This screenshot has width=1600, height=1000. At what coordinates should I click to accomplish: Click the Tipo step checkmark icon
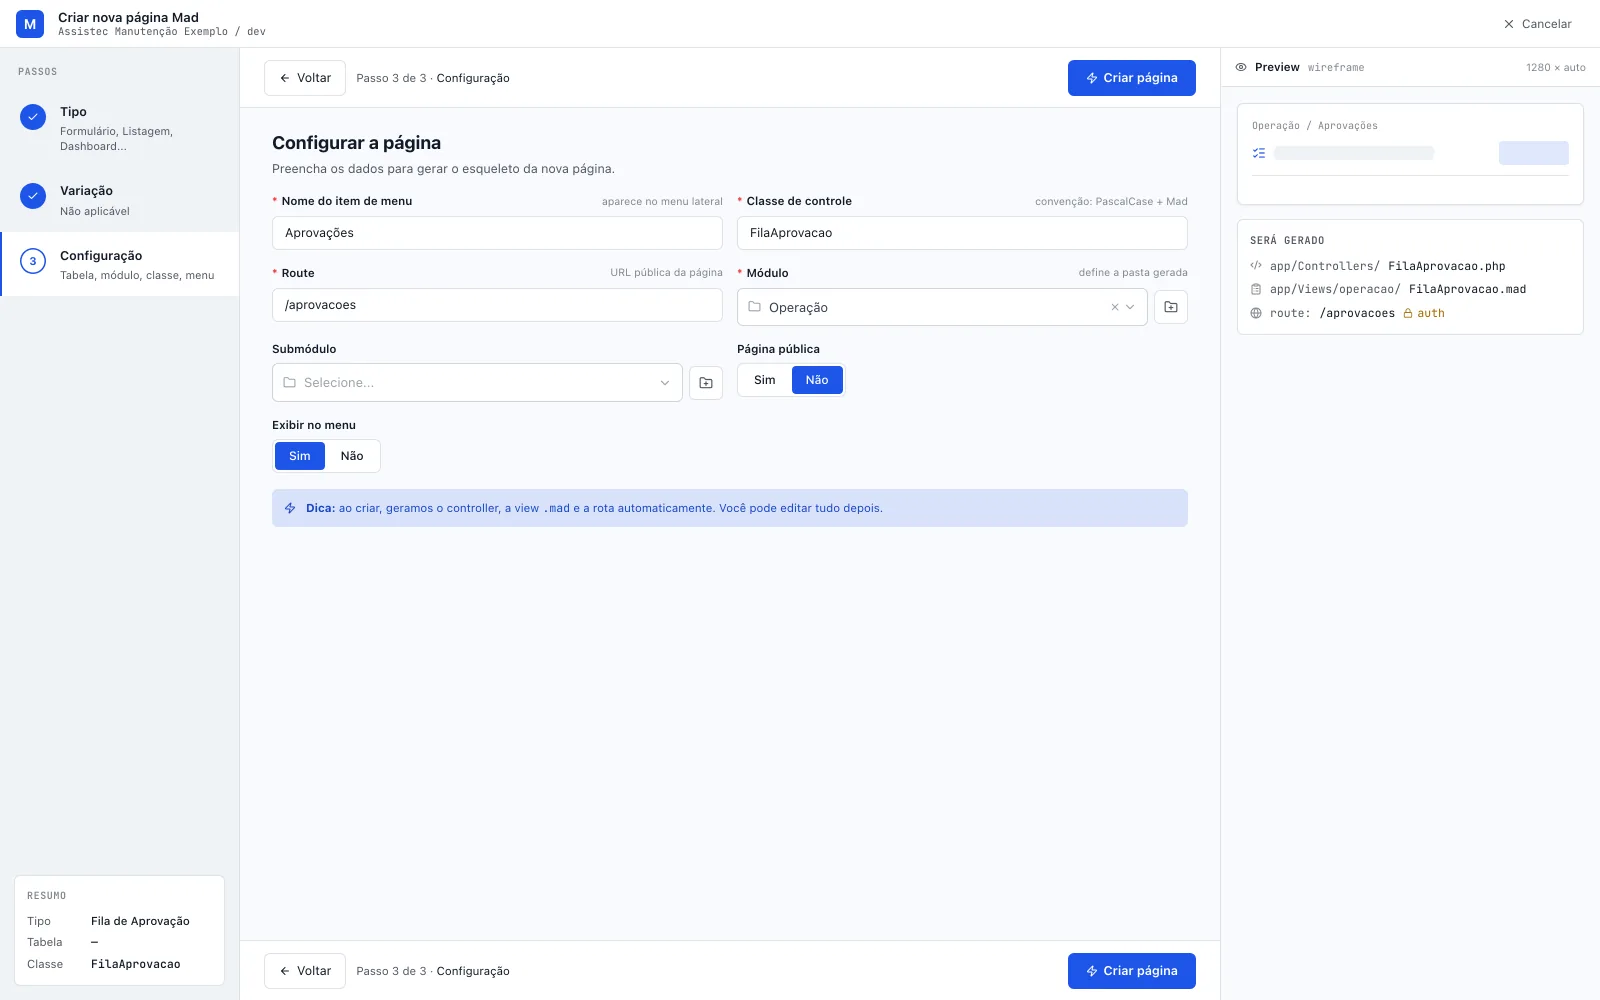(x=33, y=117)
